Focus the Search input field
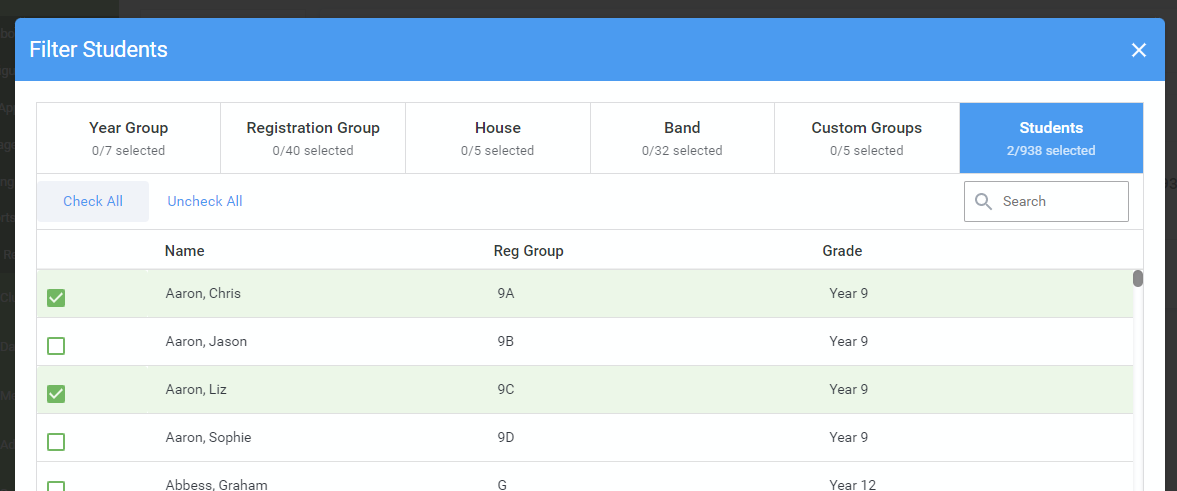Image resolution: width=1177 pixels, height=491 pixels. tap(1046, 201)
